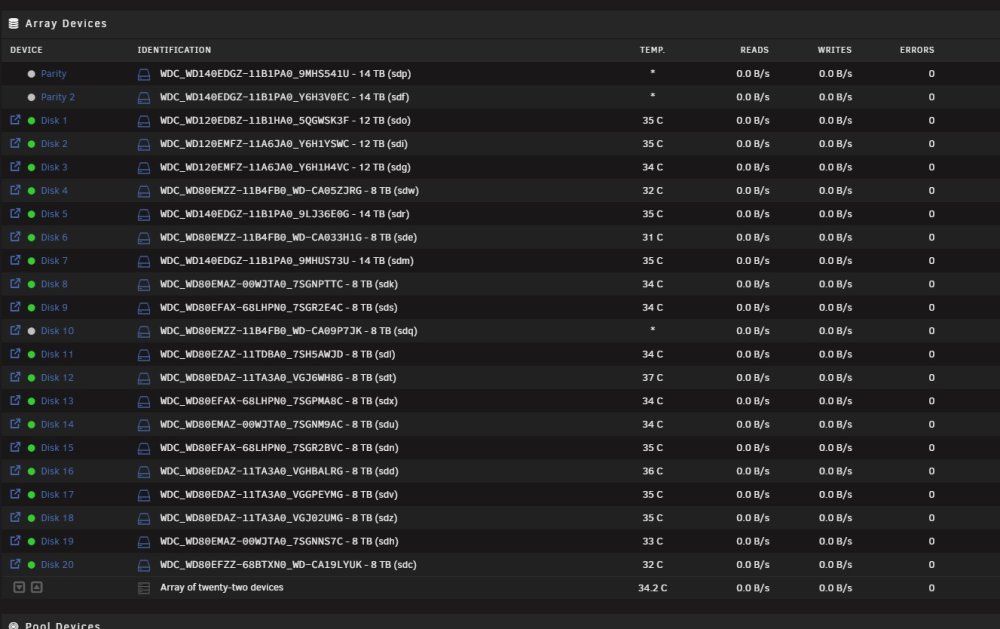1000x629 pixels.
Task: Open the Disk 1 settings link
Action: (54, 120)
